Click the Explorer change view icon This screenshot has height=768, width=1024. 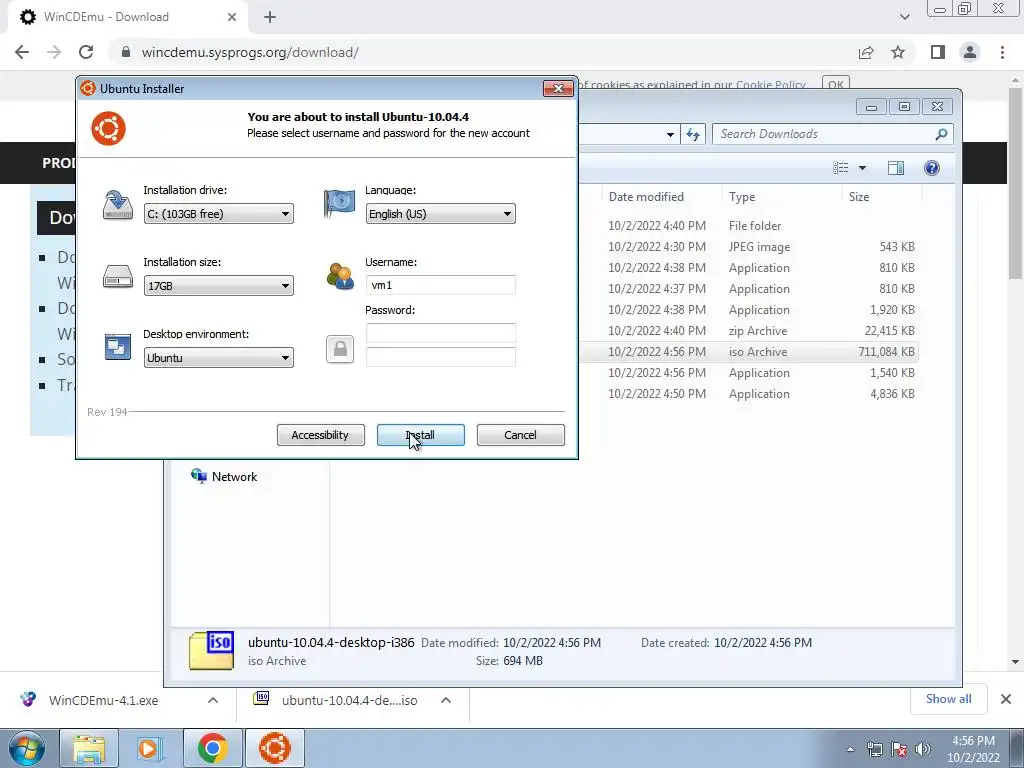[x=840, y=168]
